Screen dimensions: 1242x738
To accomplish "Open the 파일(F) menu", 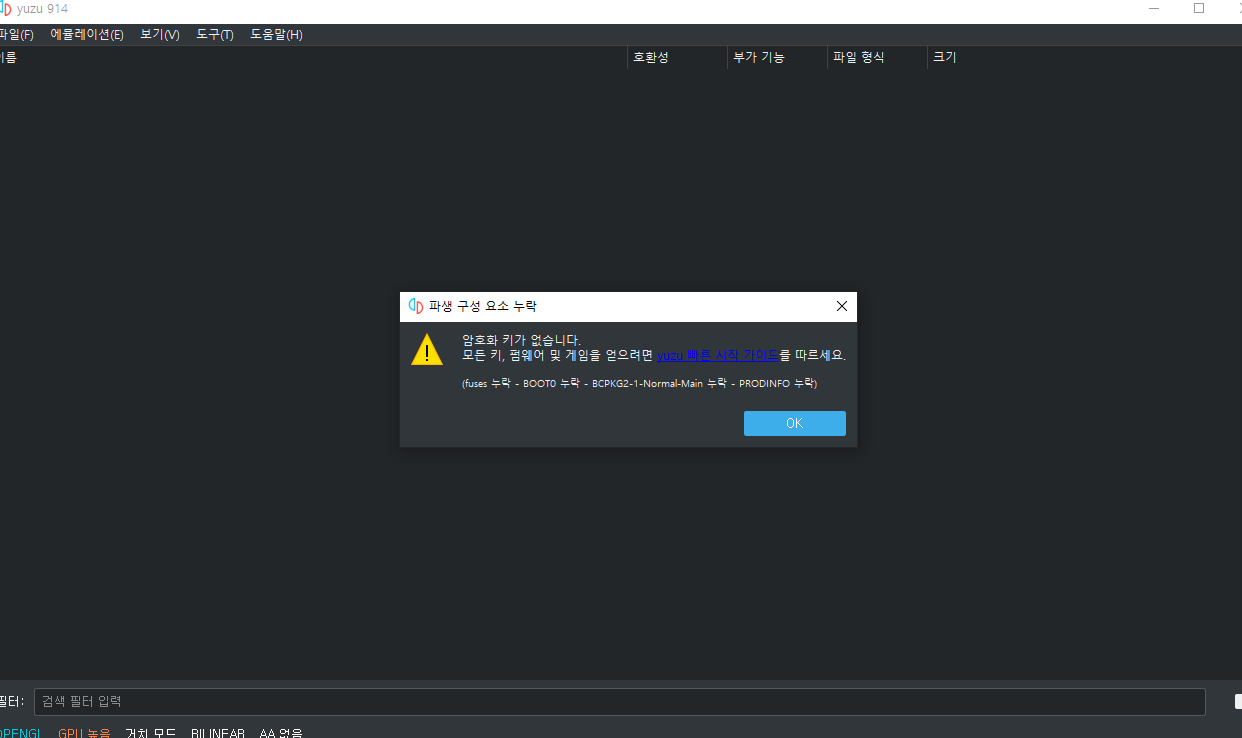I will click(15, 35).
